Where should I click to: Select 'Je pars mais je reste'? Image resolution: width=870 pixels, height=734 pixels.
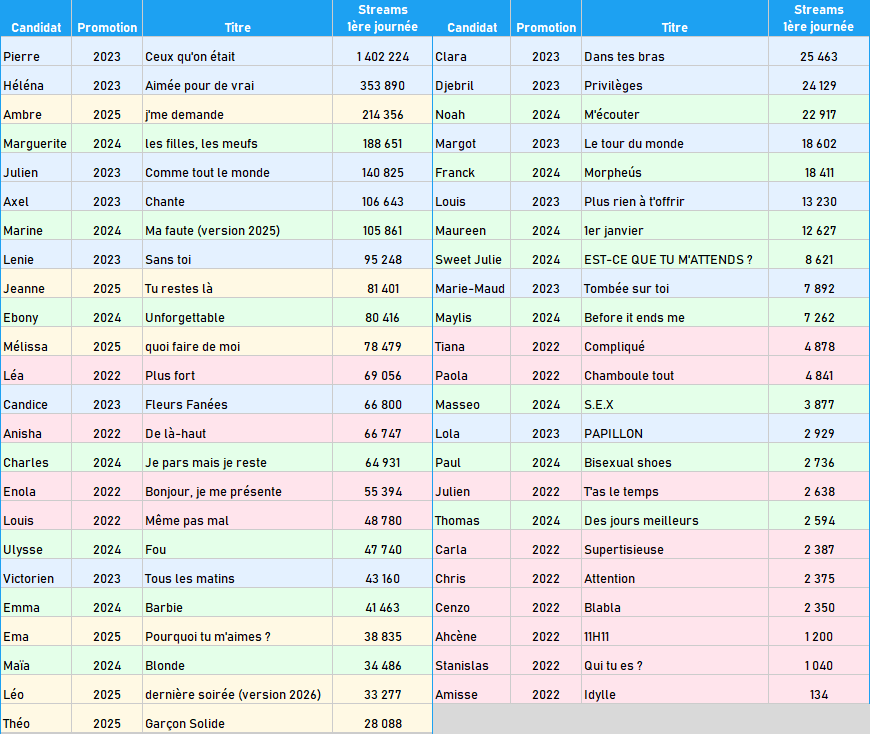[x=237, y=457]
